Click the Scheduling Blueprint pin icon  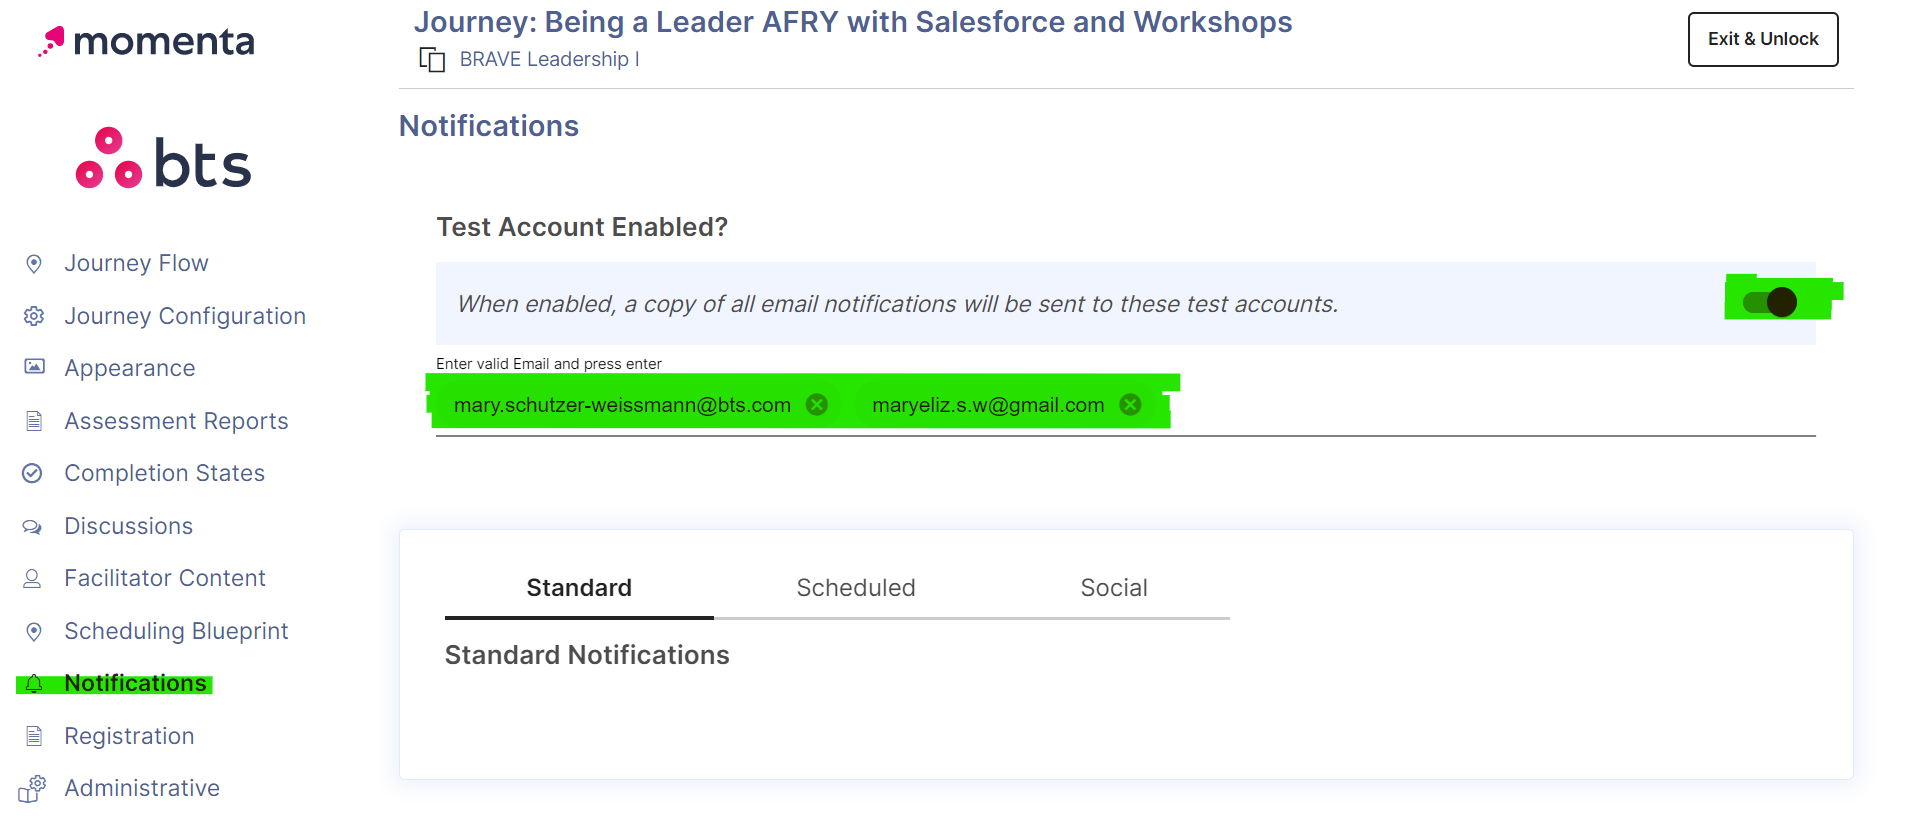tap(34, 631)
